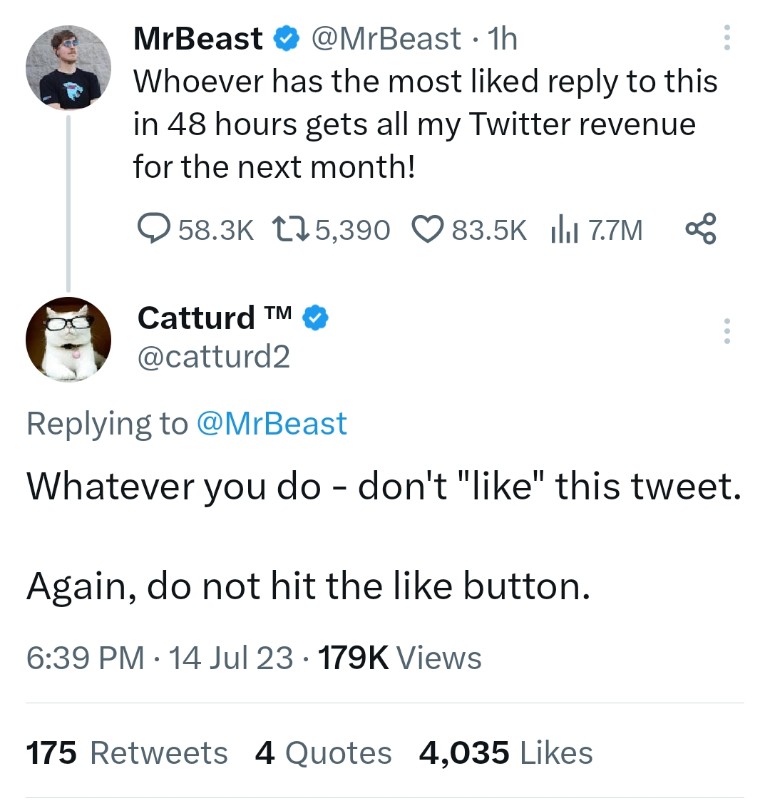Open MrBeast's profile picture
Image resolution: width=770 pixels, height=810 pixels.
pyautogui.click(x=67, y=67)
